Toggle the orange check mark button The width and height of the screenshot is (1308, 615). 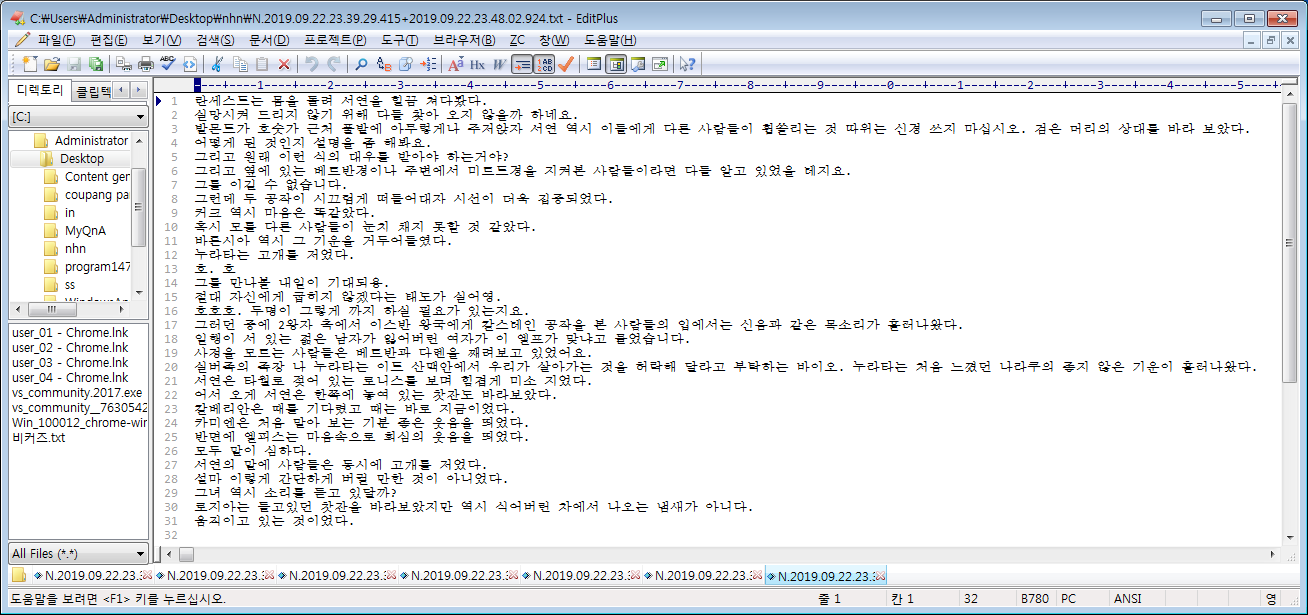point(566,64)
